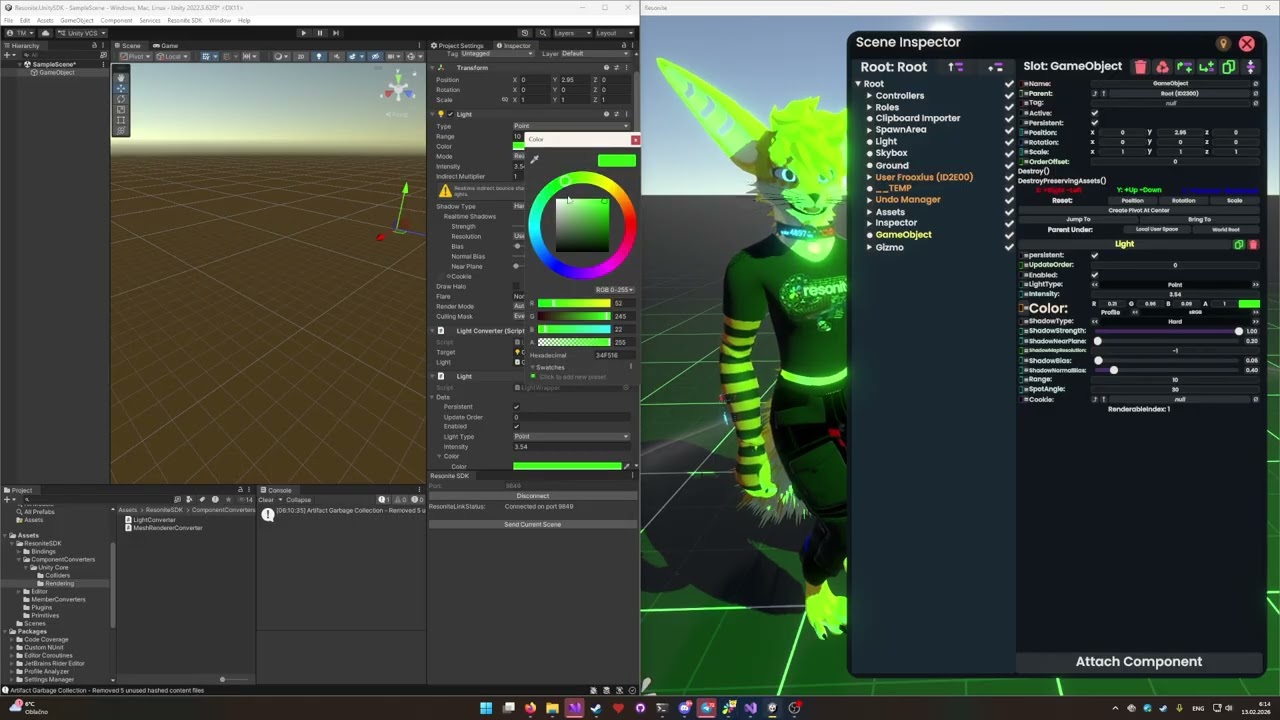Open Unity undo history icon
1280x720 pixels.
click(525, 33)
